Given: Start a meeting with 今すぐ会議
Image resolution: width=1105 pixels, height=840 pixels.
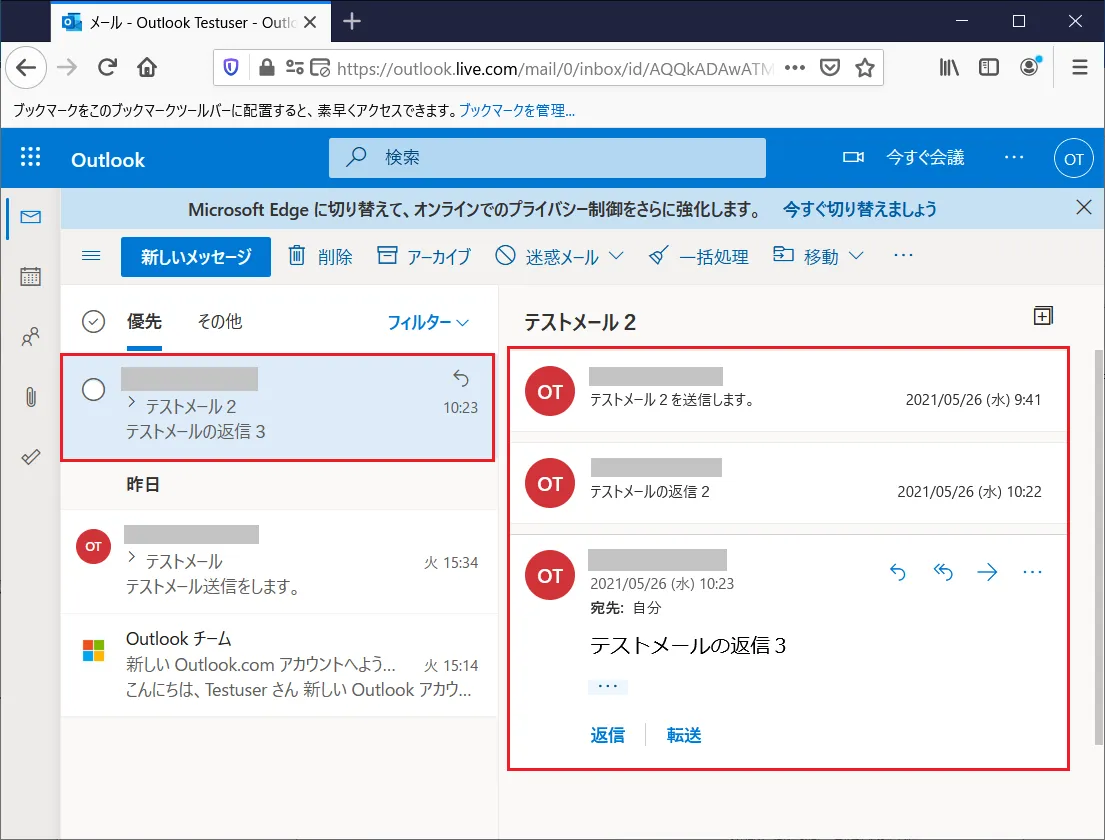Looking at the screenshot, I should tap(903, 157).
